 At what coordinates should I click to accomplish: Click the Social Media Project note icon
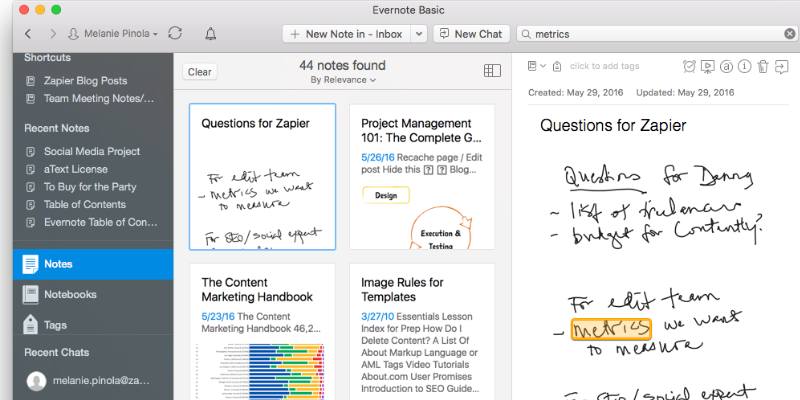pyautogui.click(x=31, y=152)
